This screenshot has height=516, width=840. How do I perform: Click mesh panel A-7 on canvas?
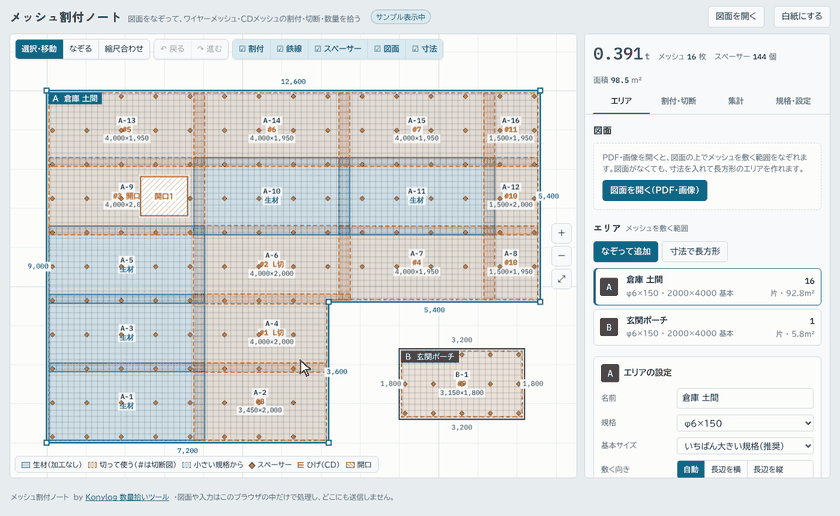pyautogui.click(x=417, y=263)
